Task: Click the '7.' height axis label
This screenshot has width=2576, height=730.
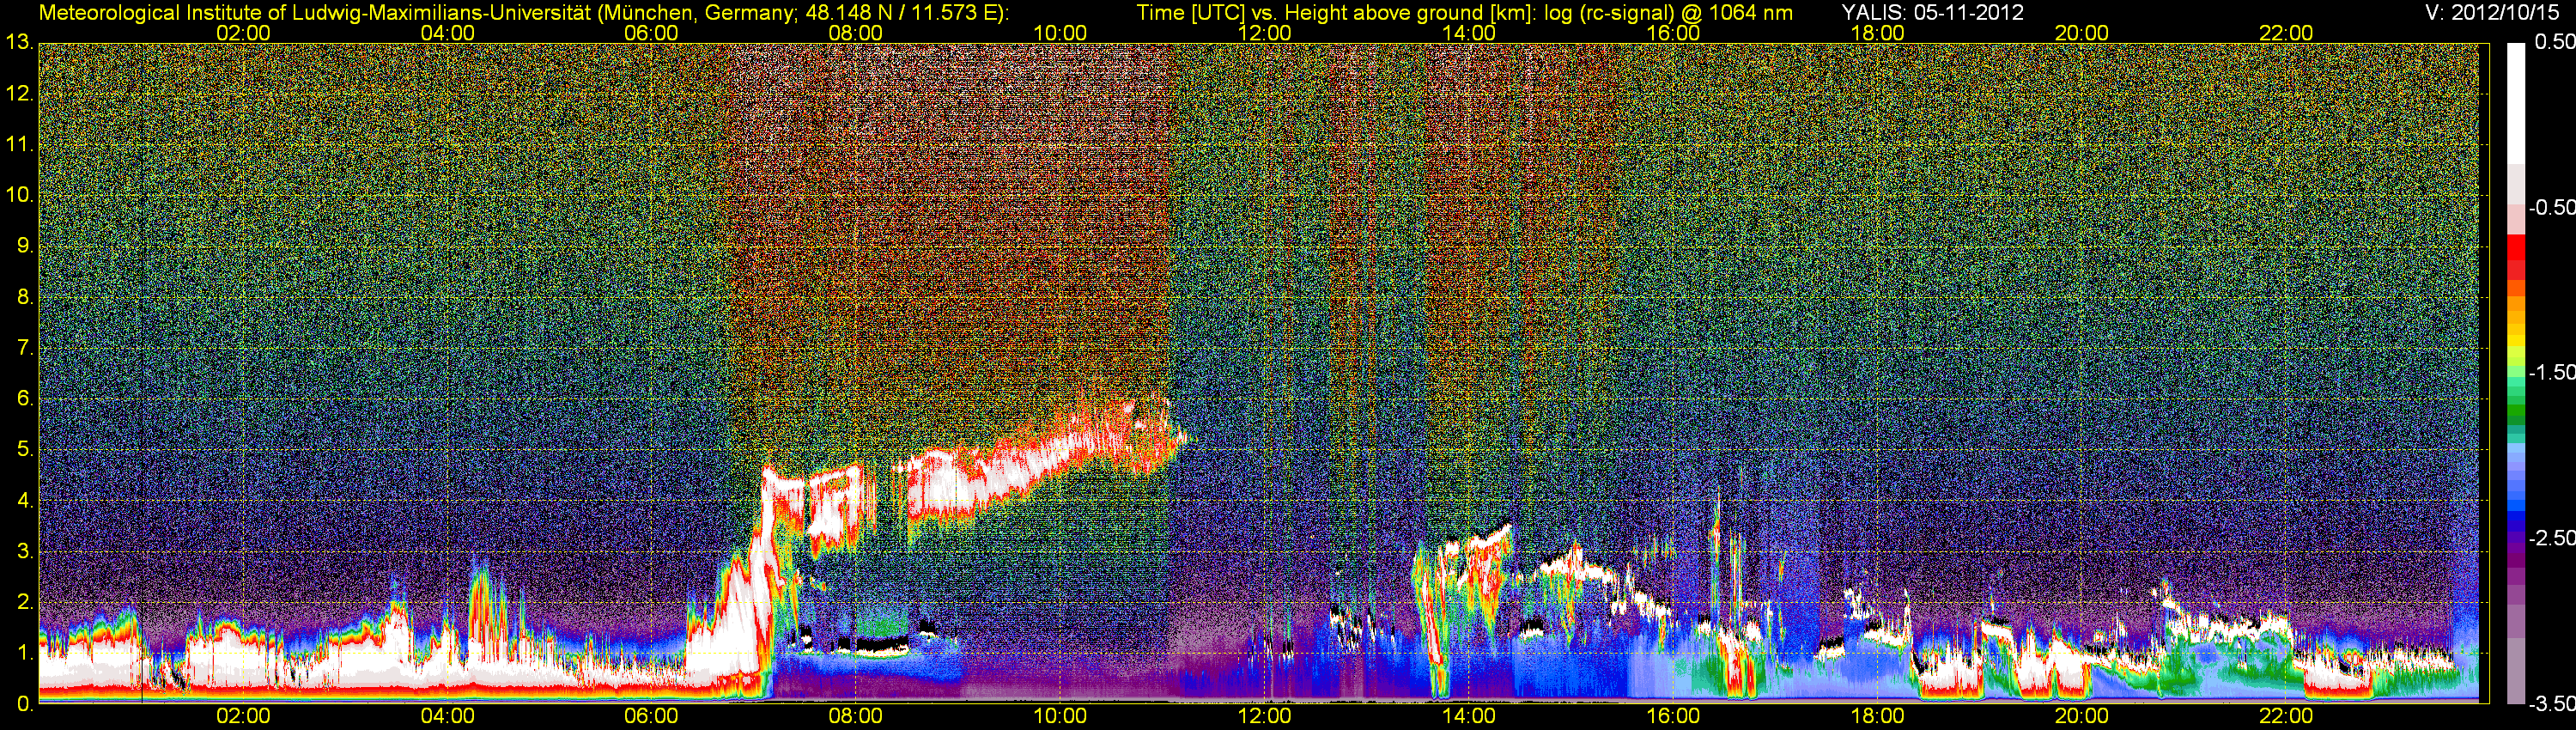Action: 25,348
